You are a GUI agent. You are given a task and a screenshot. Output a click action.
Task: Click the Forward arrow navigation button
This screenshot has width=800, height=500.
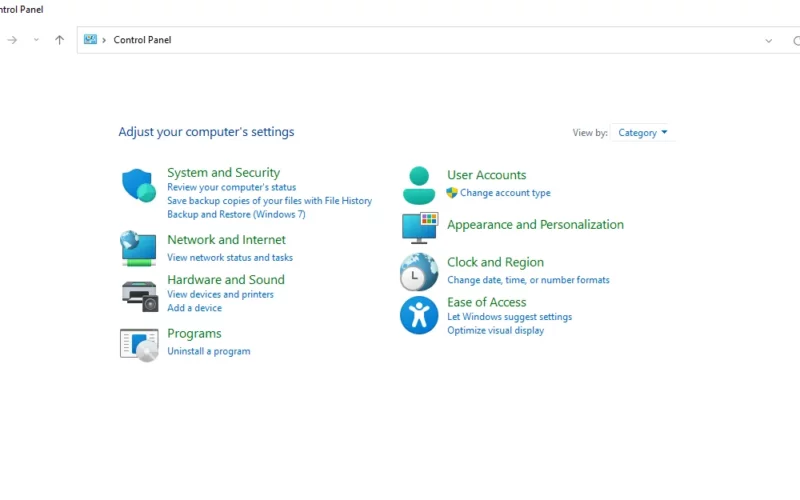(12, 40)
